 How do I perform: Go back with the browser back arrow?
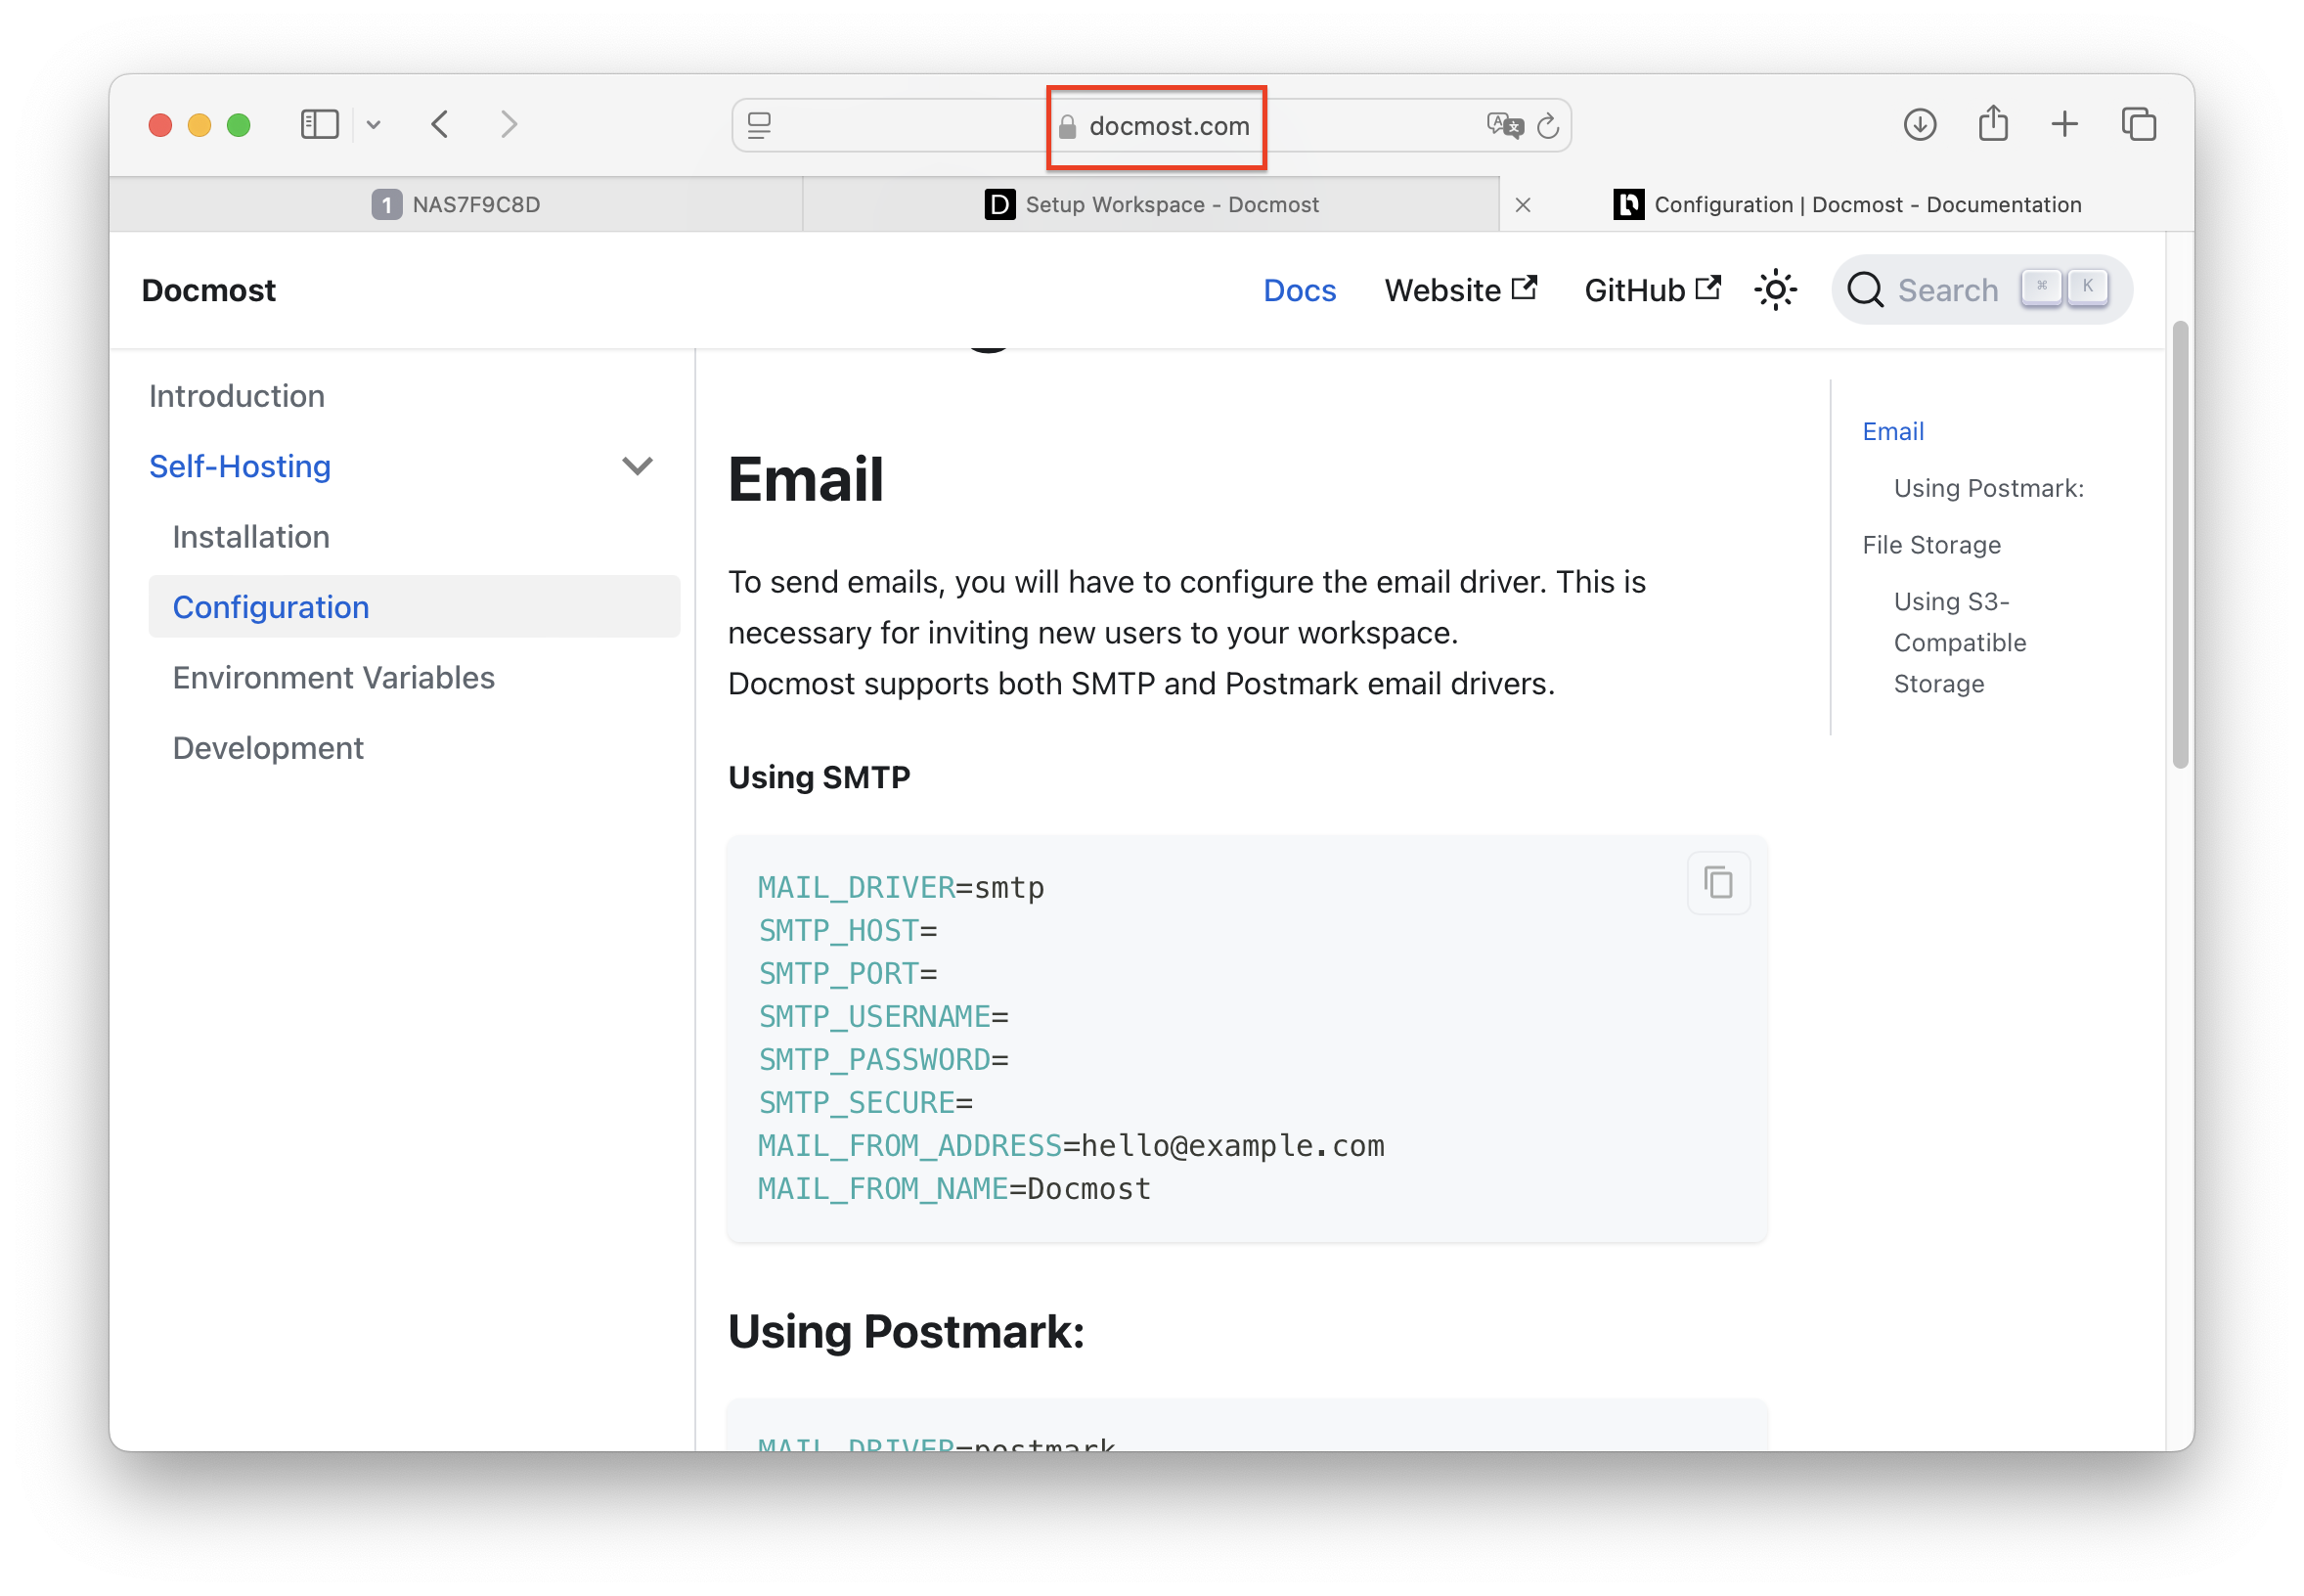point(440,125)
